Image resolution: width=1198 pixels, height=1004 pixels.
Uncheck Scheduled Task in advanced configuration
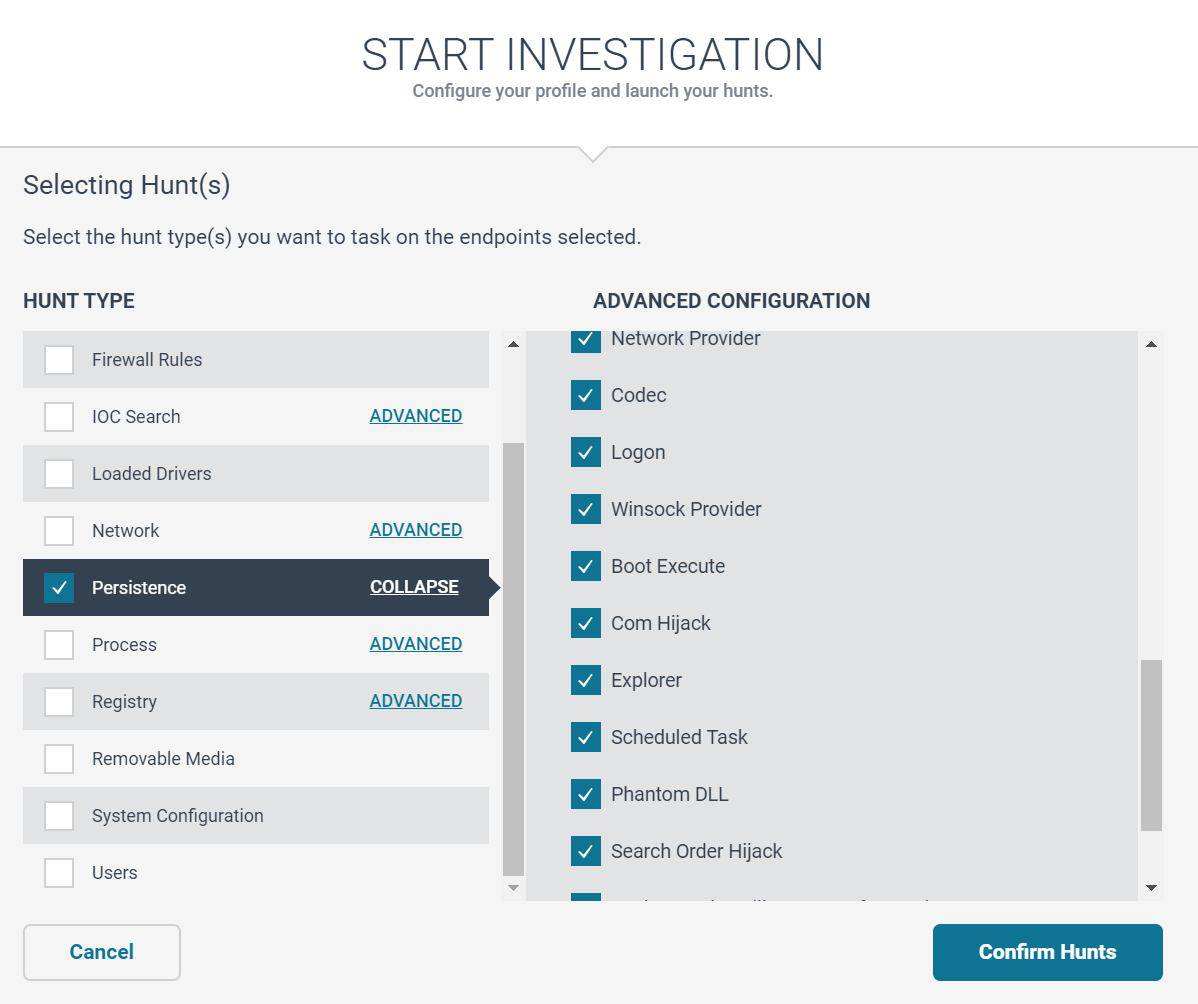586,737
